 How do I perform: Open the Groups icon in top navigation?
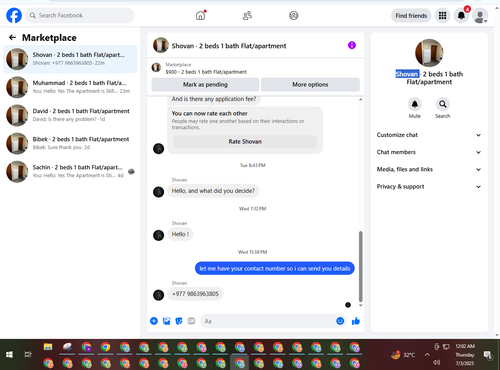(293, 16)
